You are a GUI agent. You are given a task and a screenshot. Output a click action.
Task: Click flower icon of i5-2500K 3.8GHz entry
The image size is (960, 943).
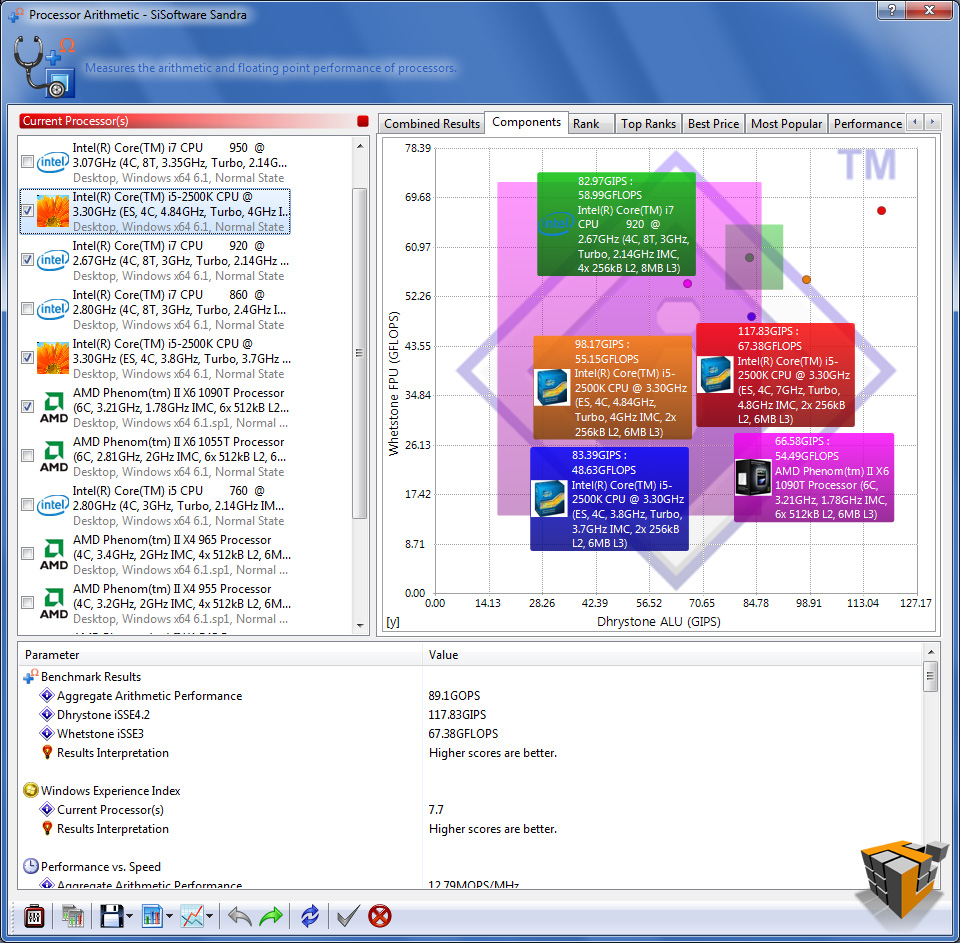coord(53,358)
